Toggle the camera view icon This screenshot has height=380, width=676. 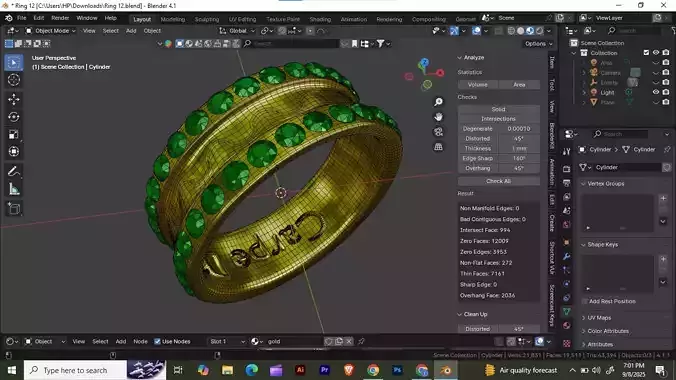pyautogui.click(x=438, y=132)
